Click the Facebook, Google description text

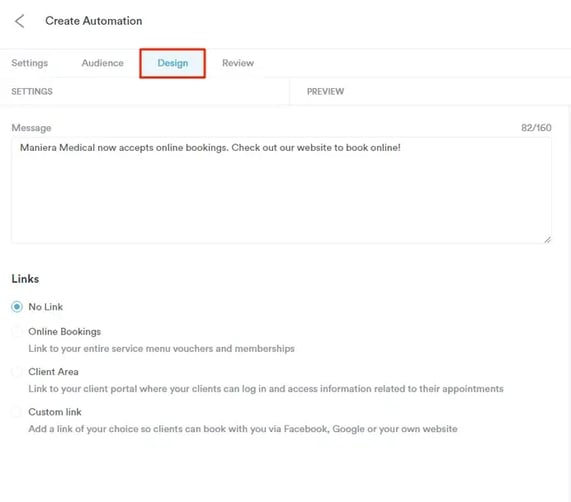(x=243, y=429)
